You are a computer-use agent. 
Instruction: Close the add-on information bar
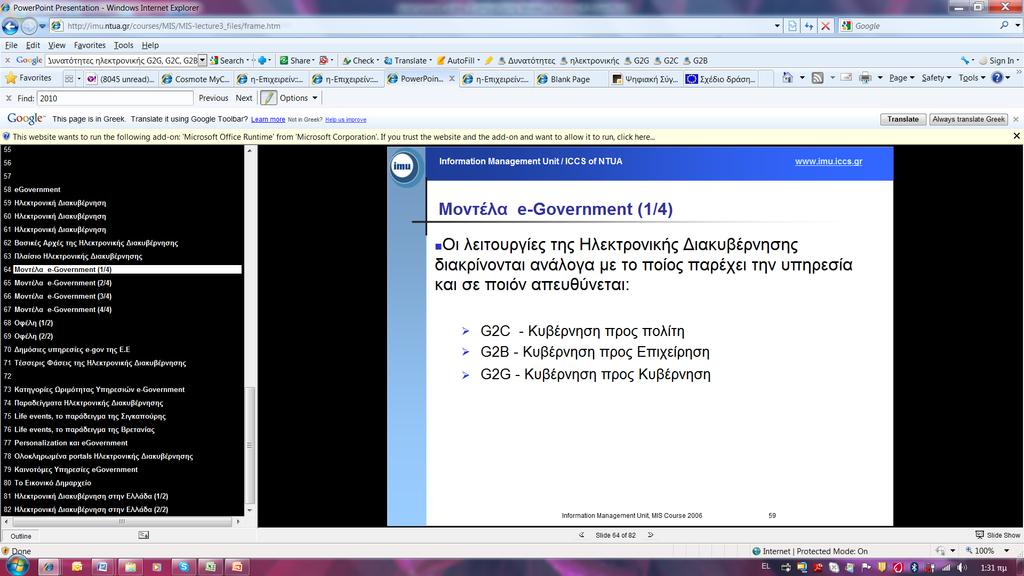coord(1016,136)
